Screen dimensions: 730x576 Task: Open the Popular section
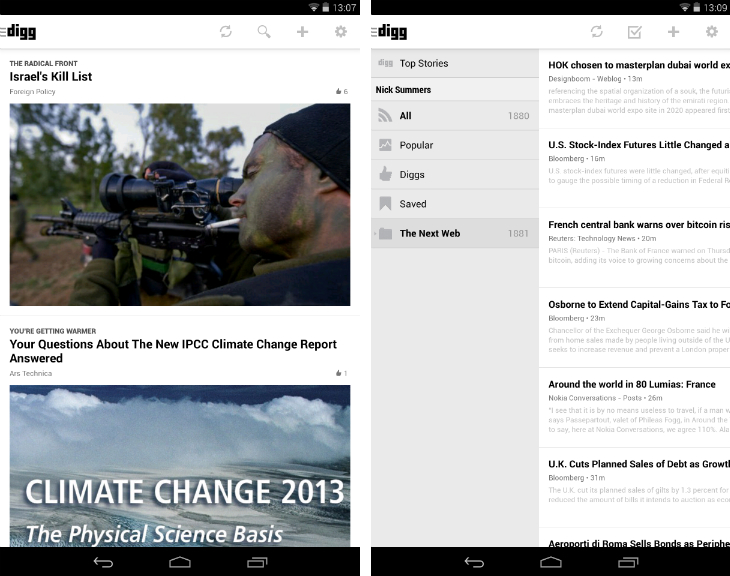[455, 145]
